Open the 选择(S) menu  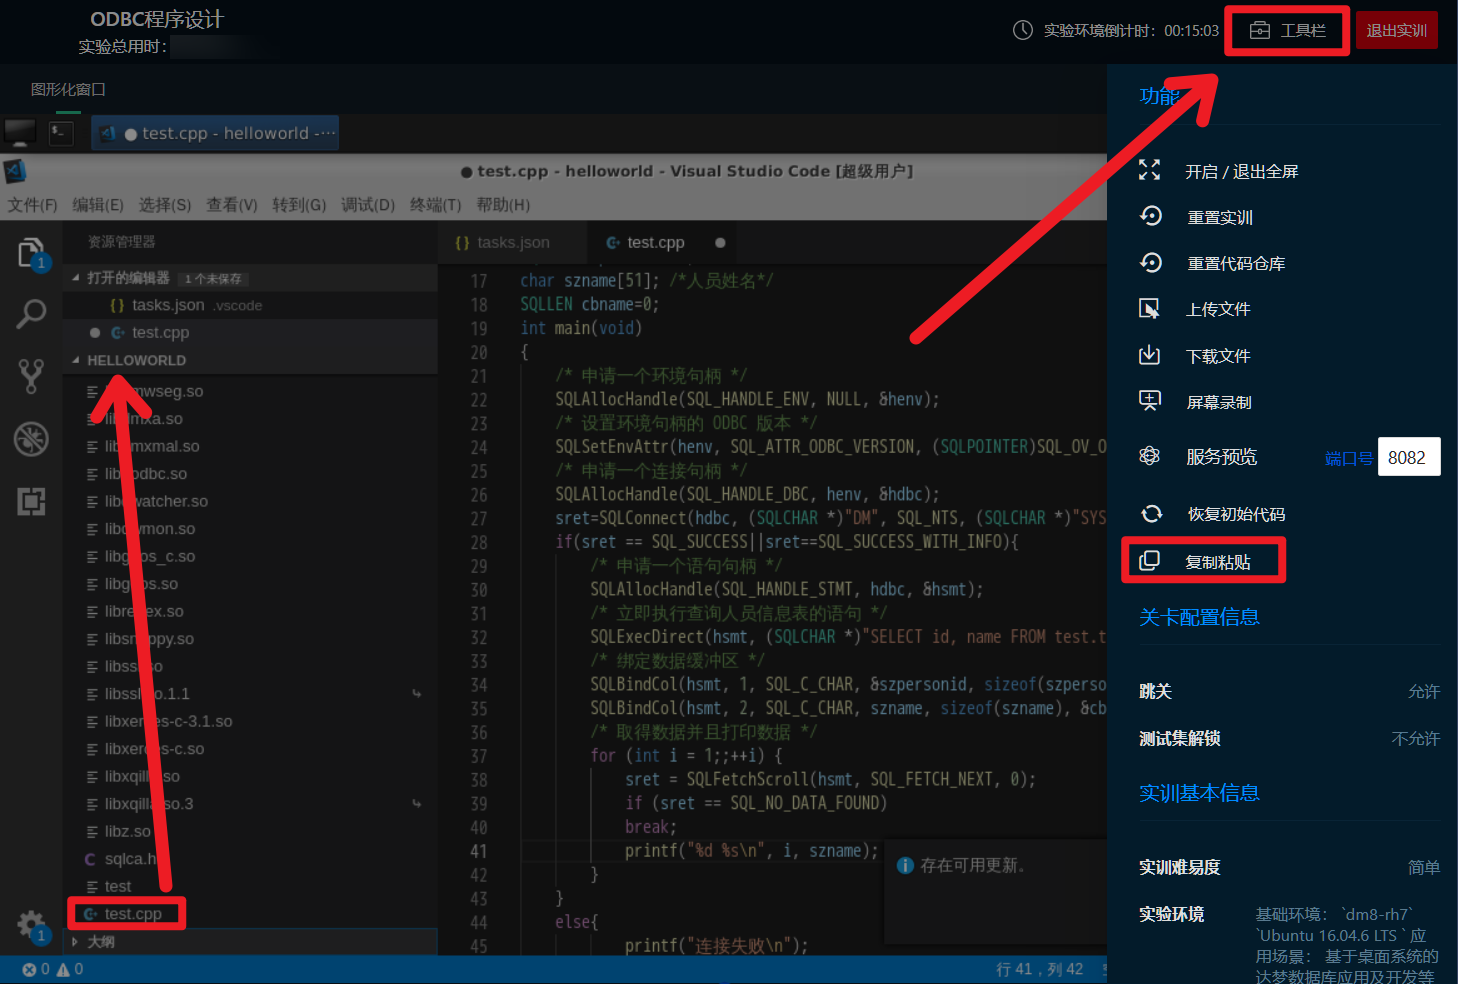[165, 205]
